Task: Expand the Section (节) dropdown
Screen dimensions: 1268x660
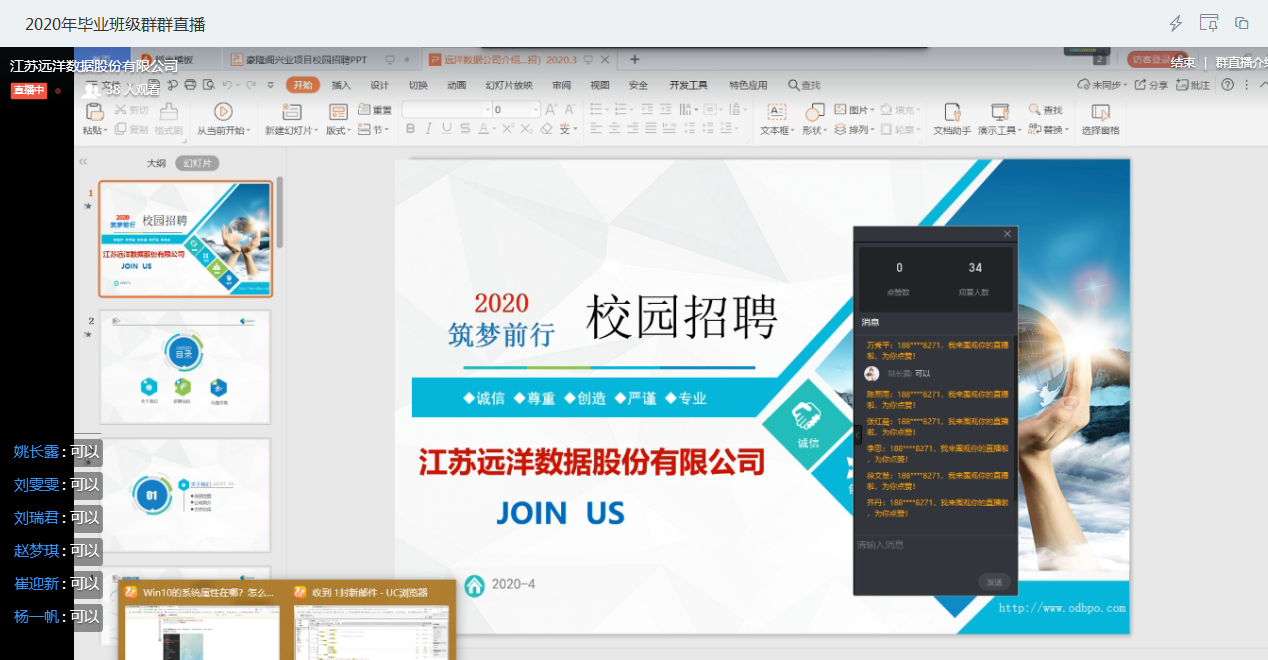Action: (388, 130)
